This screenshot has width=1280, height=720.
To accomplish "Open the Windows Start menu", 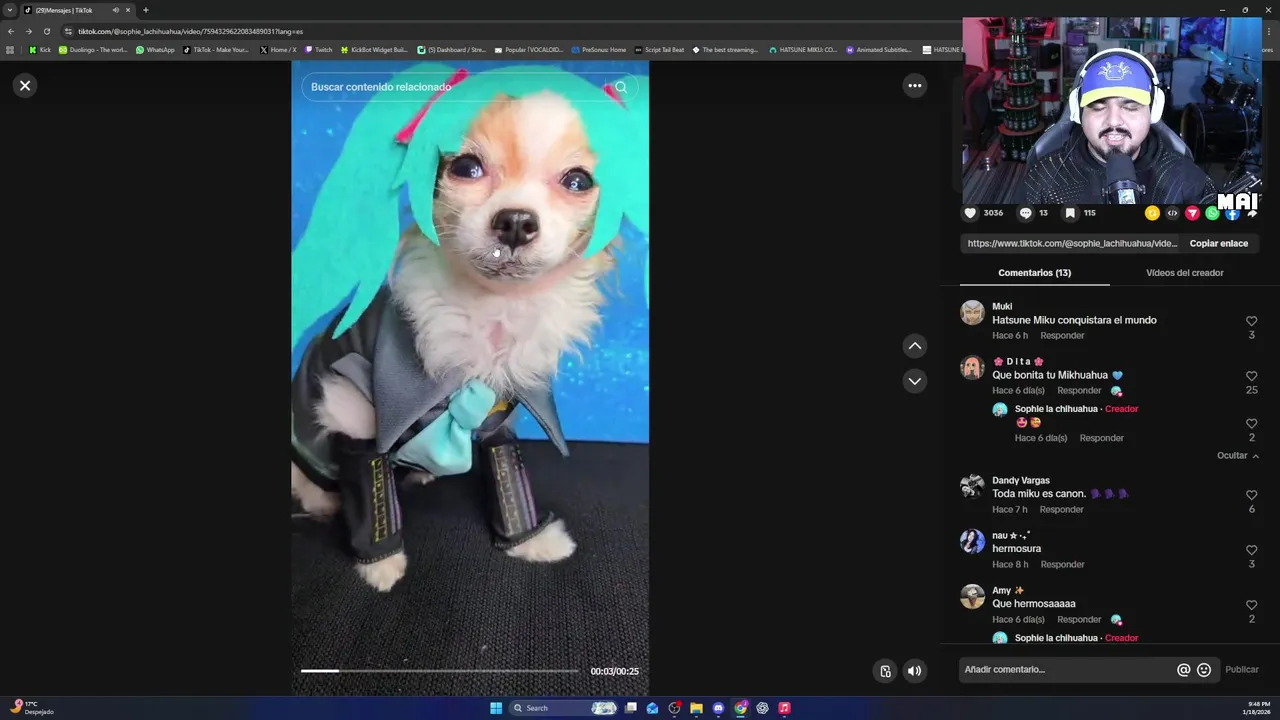I will point(496,708).
